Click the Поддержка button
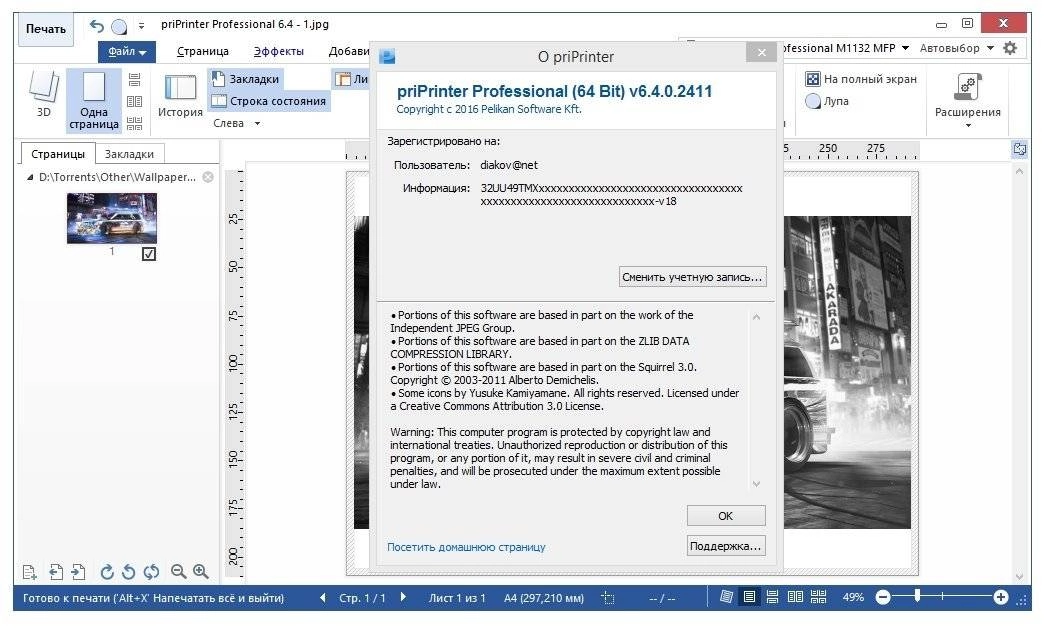This screenshot has width=1049, height=630. coord(726,546)
